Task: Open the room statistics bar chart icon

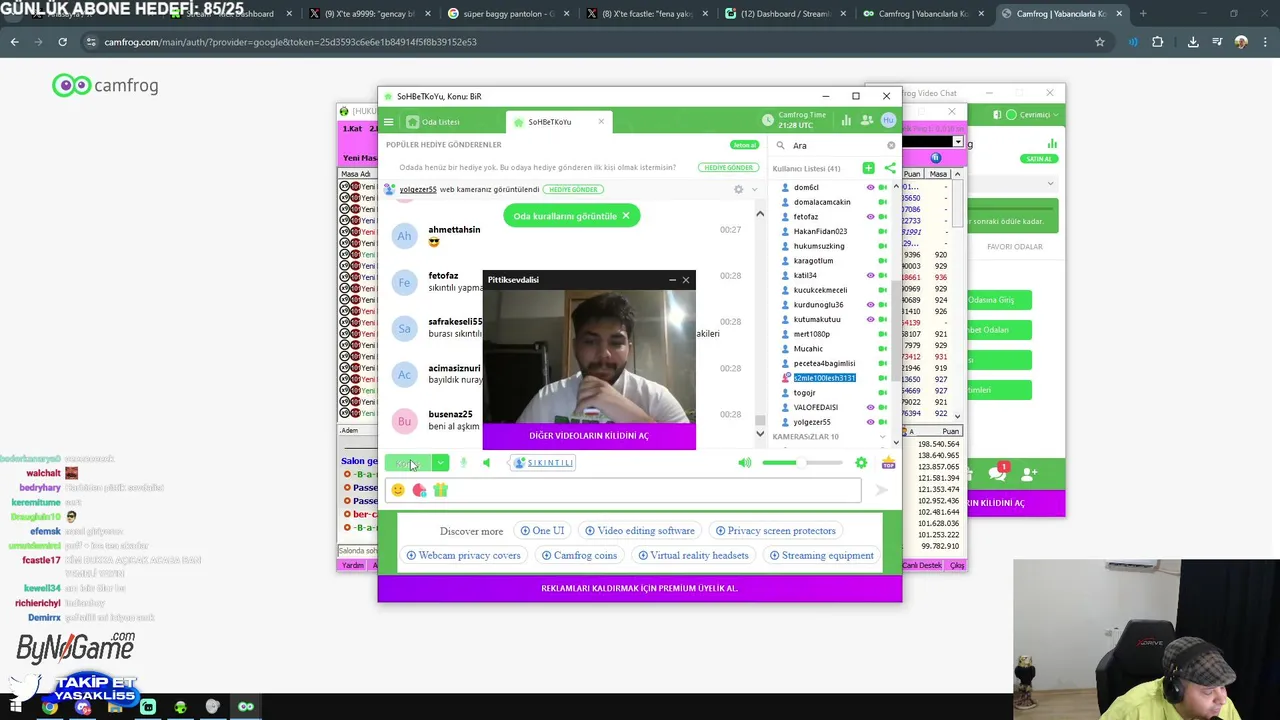Action: click(x=846, y=120)
